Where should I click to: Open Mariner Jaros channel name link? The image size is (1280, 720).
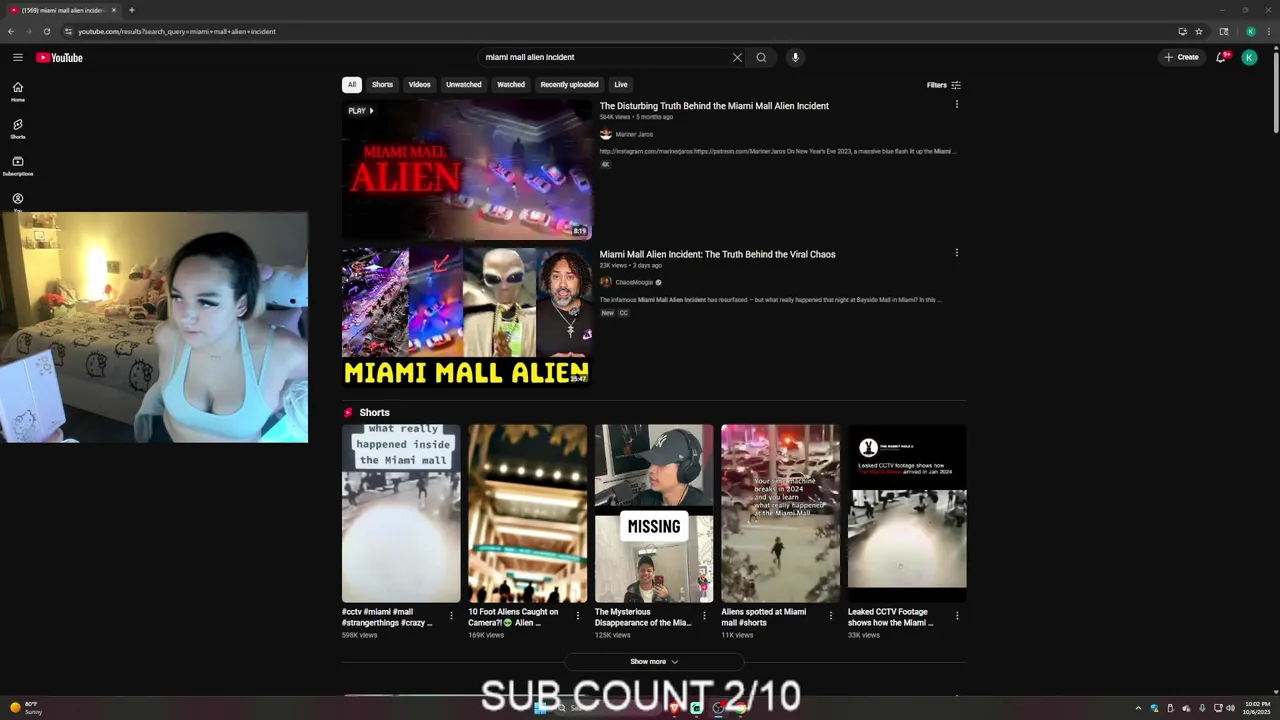point(634,134)
